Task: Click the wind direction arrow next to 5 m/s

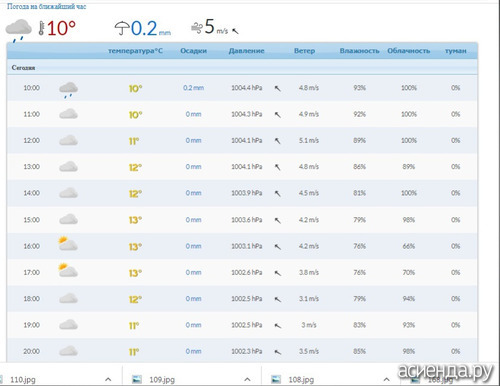Action: pyautogui.click(x=235, y=31)
